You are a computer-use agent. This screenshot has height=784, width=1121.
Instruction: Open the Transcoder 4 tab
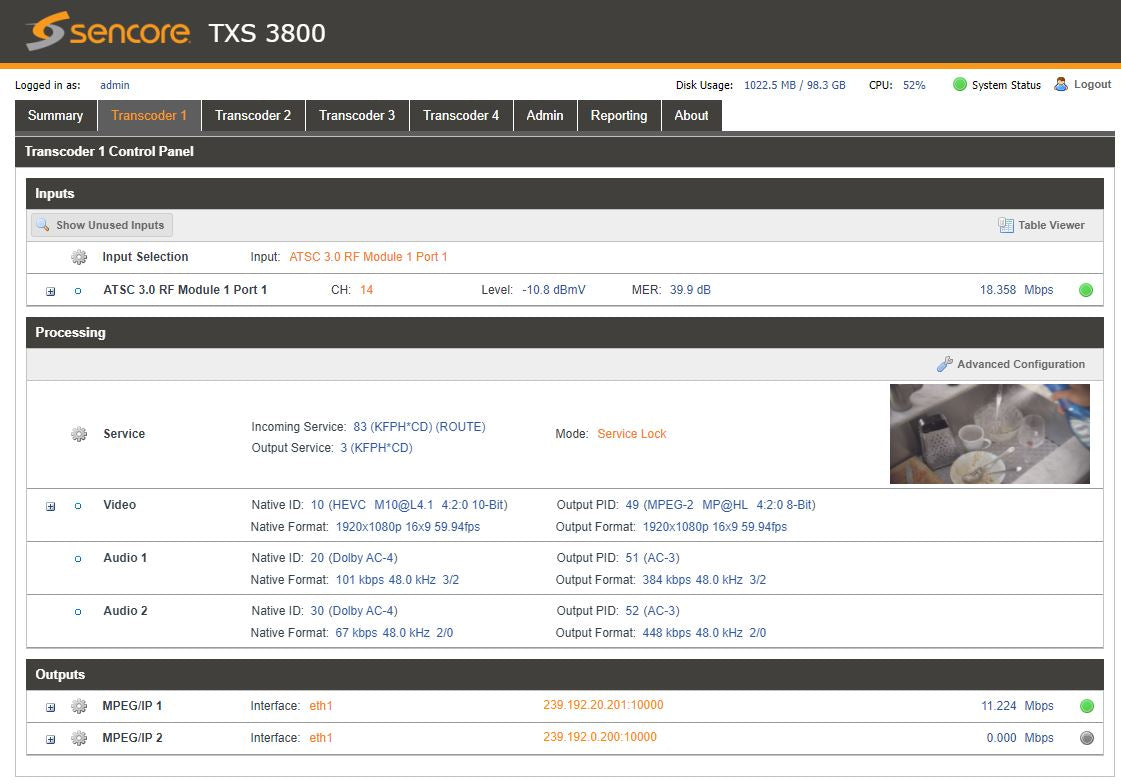[x=461, y=116]
